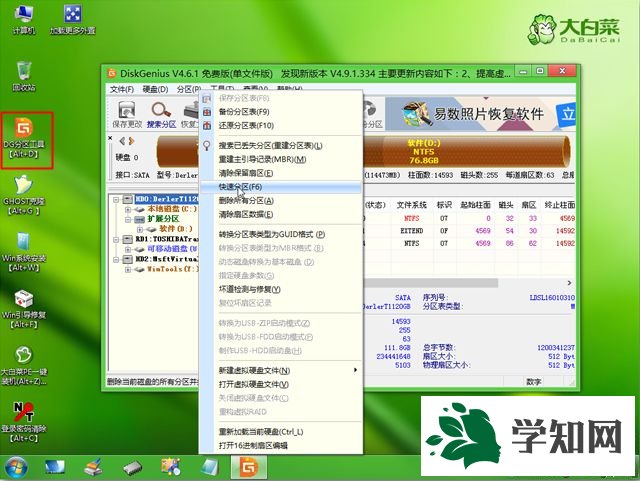The width and height of the screenshot is (640, 481).
Task: Choose 删除所有分区(A) menu entry
Action: (x=280, y=200)
